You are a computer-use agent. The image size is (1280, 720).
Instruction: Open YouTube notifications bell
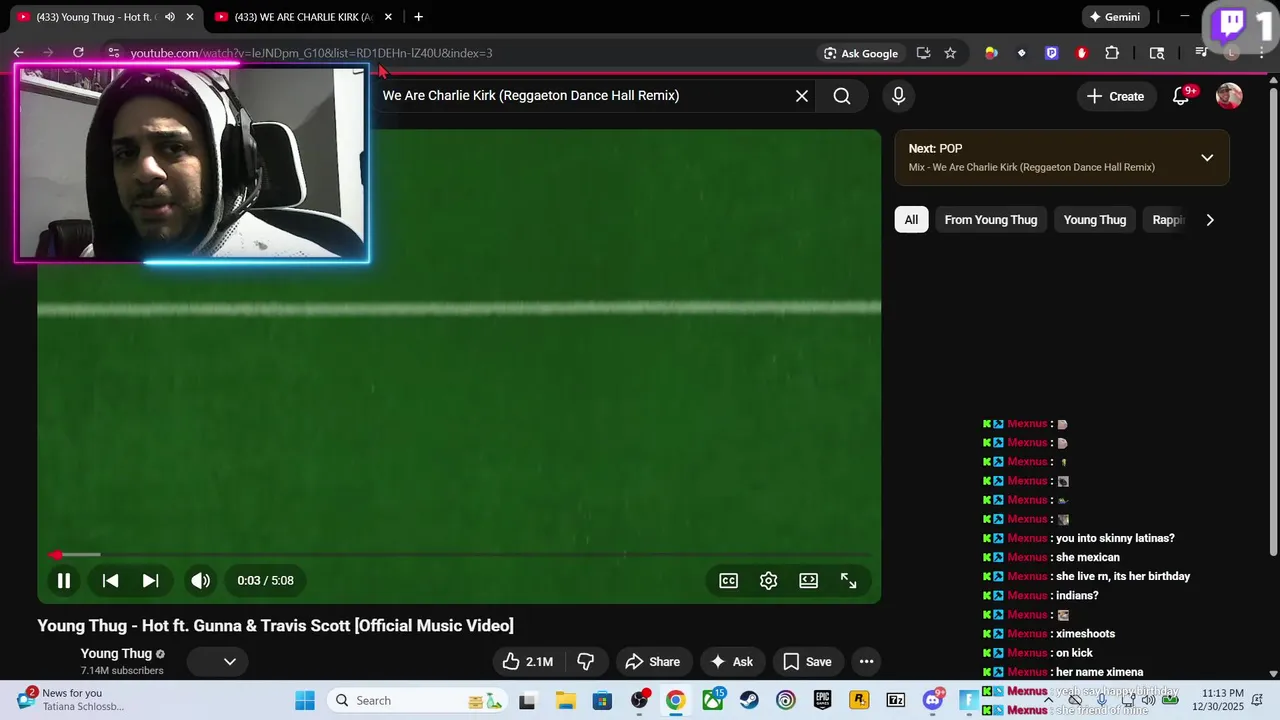[1181, 96]
